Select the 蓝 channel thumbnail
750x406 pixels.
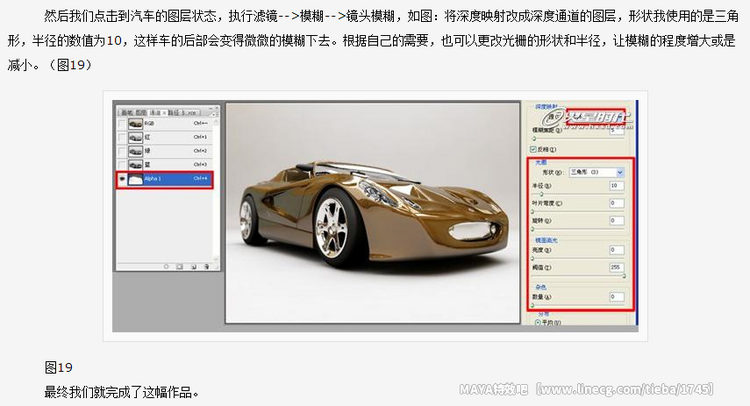135,165
